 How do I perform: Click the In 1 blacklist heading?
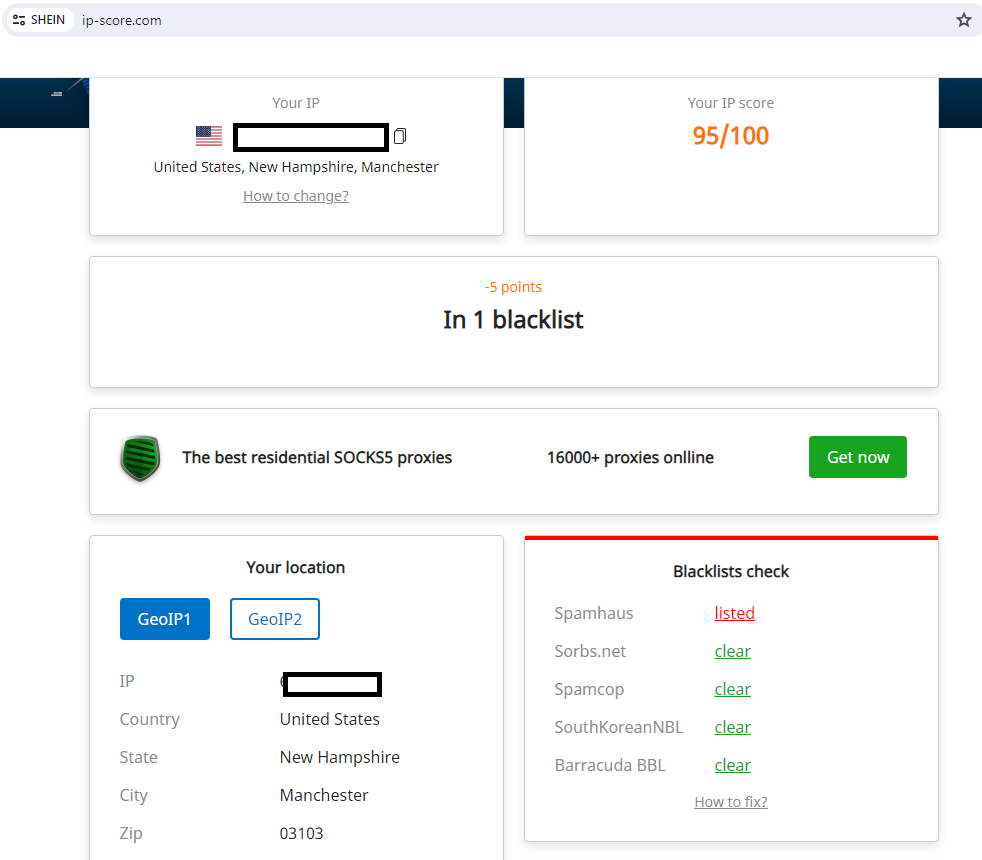pyautogui.click(x=513, y=320)
